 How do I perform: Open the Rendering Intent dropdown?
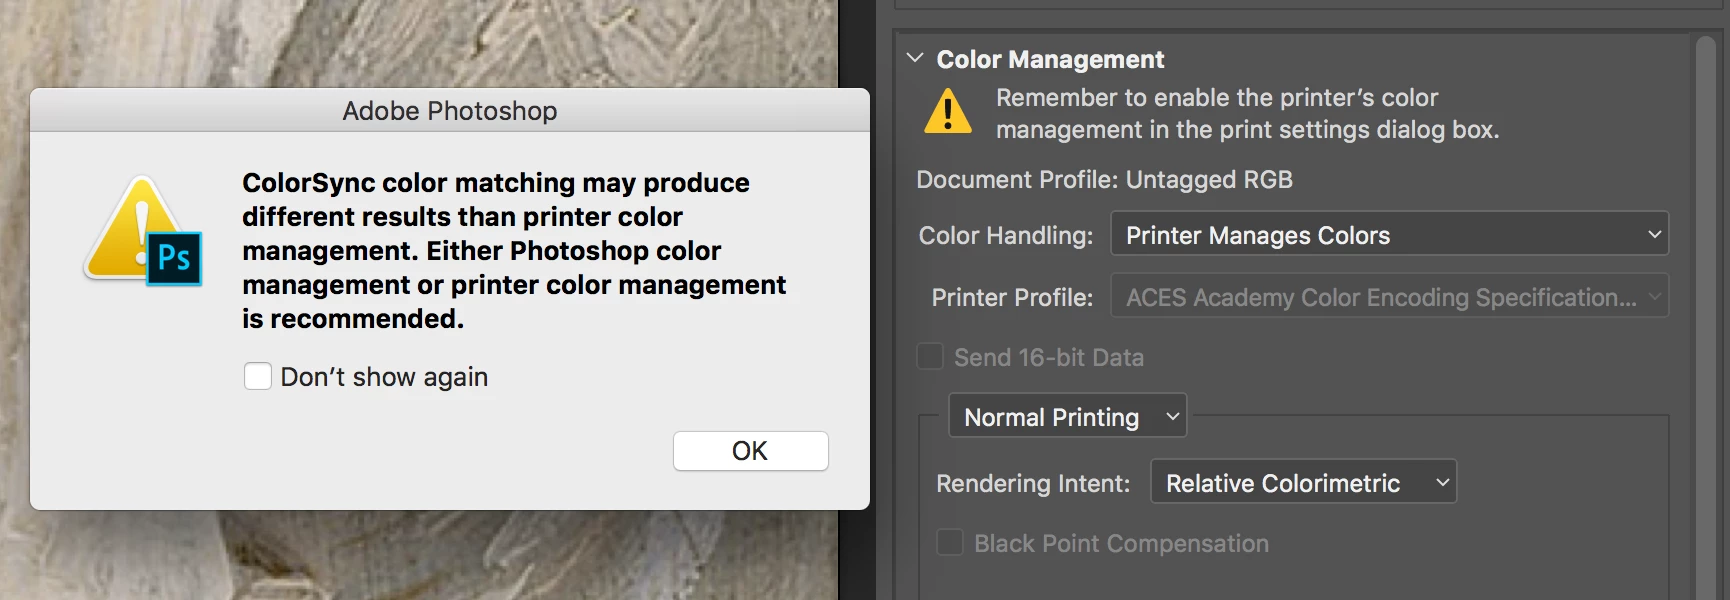coord(1303,482)
